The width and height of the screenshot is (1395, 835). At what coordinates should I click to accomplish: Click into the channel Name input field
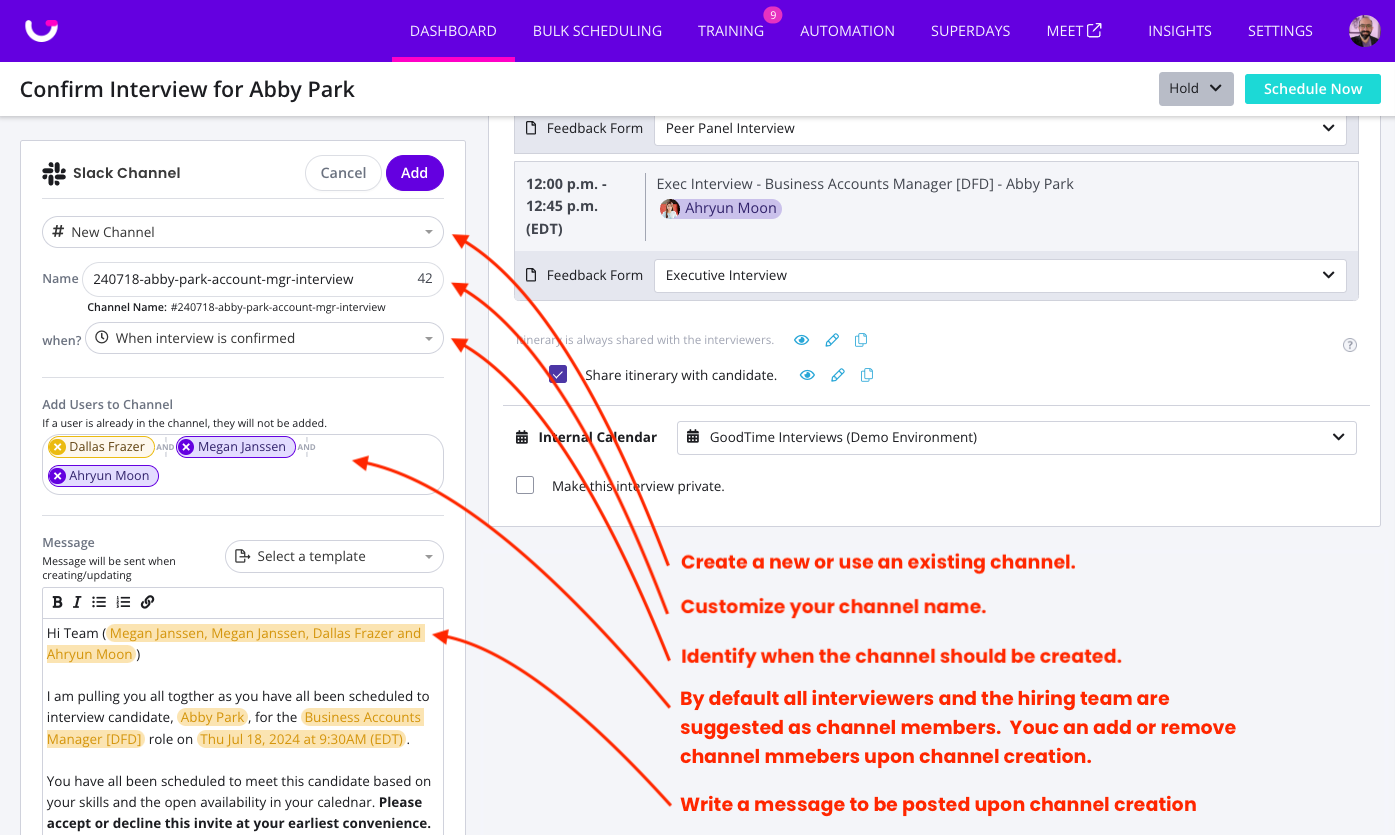[263, 279]
